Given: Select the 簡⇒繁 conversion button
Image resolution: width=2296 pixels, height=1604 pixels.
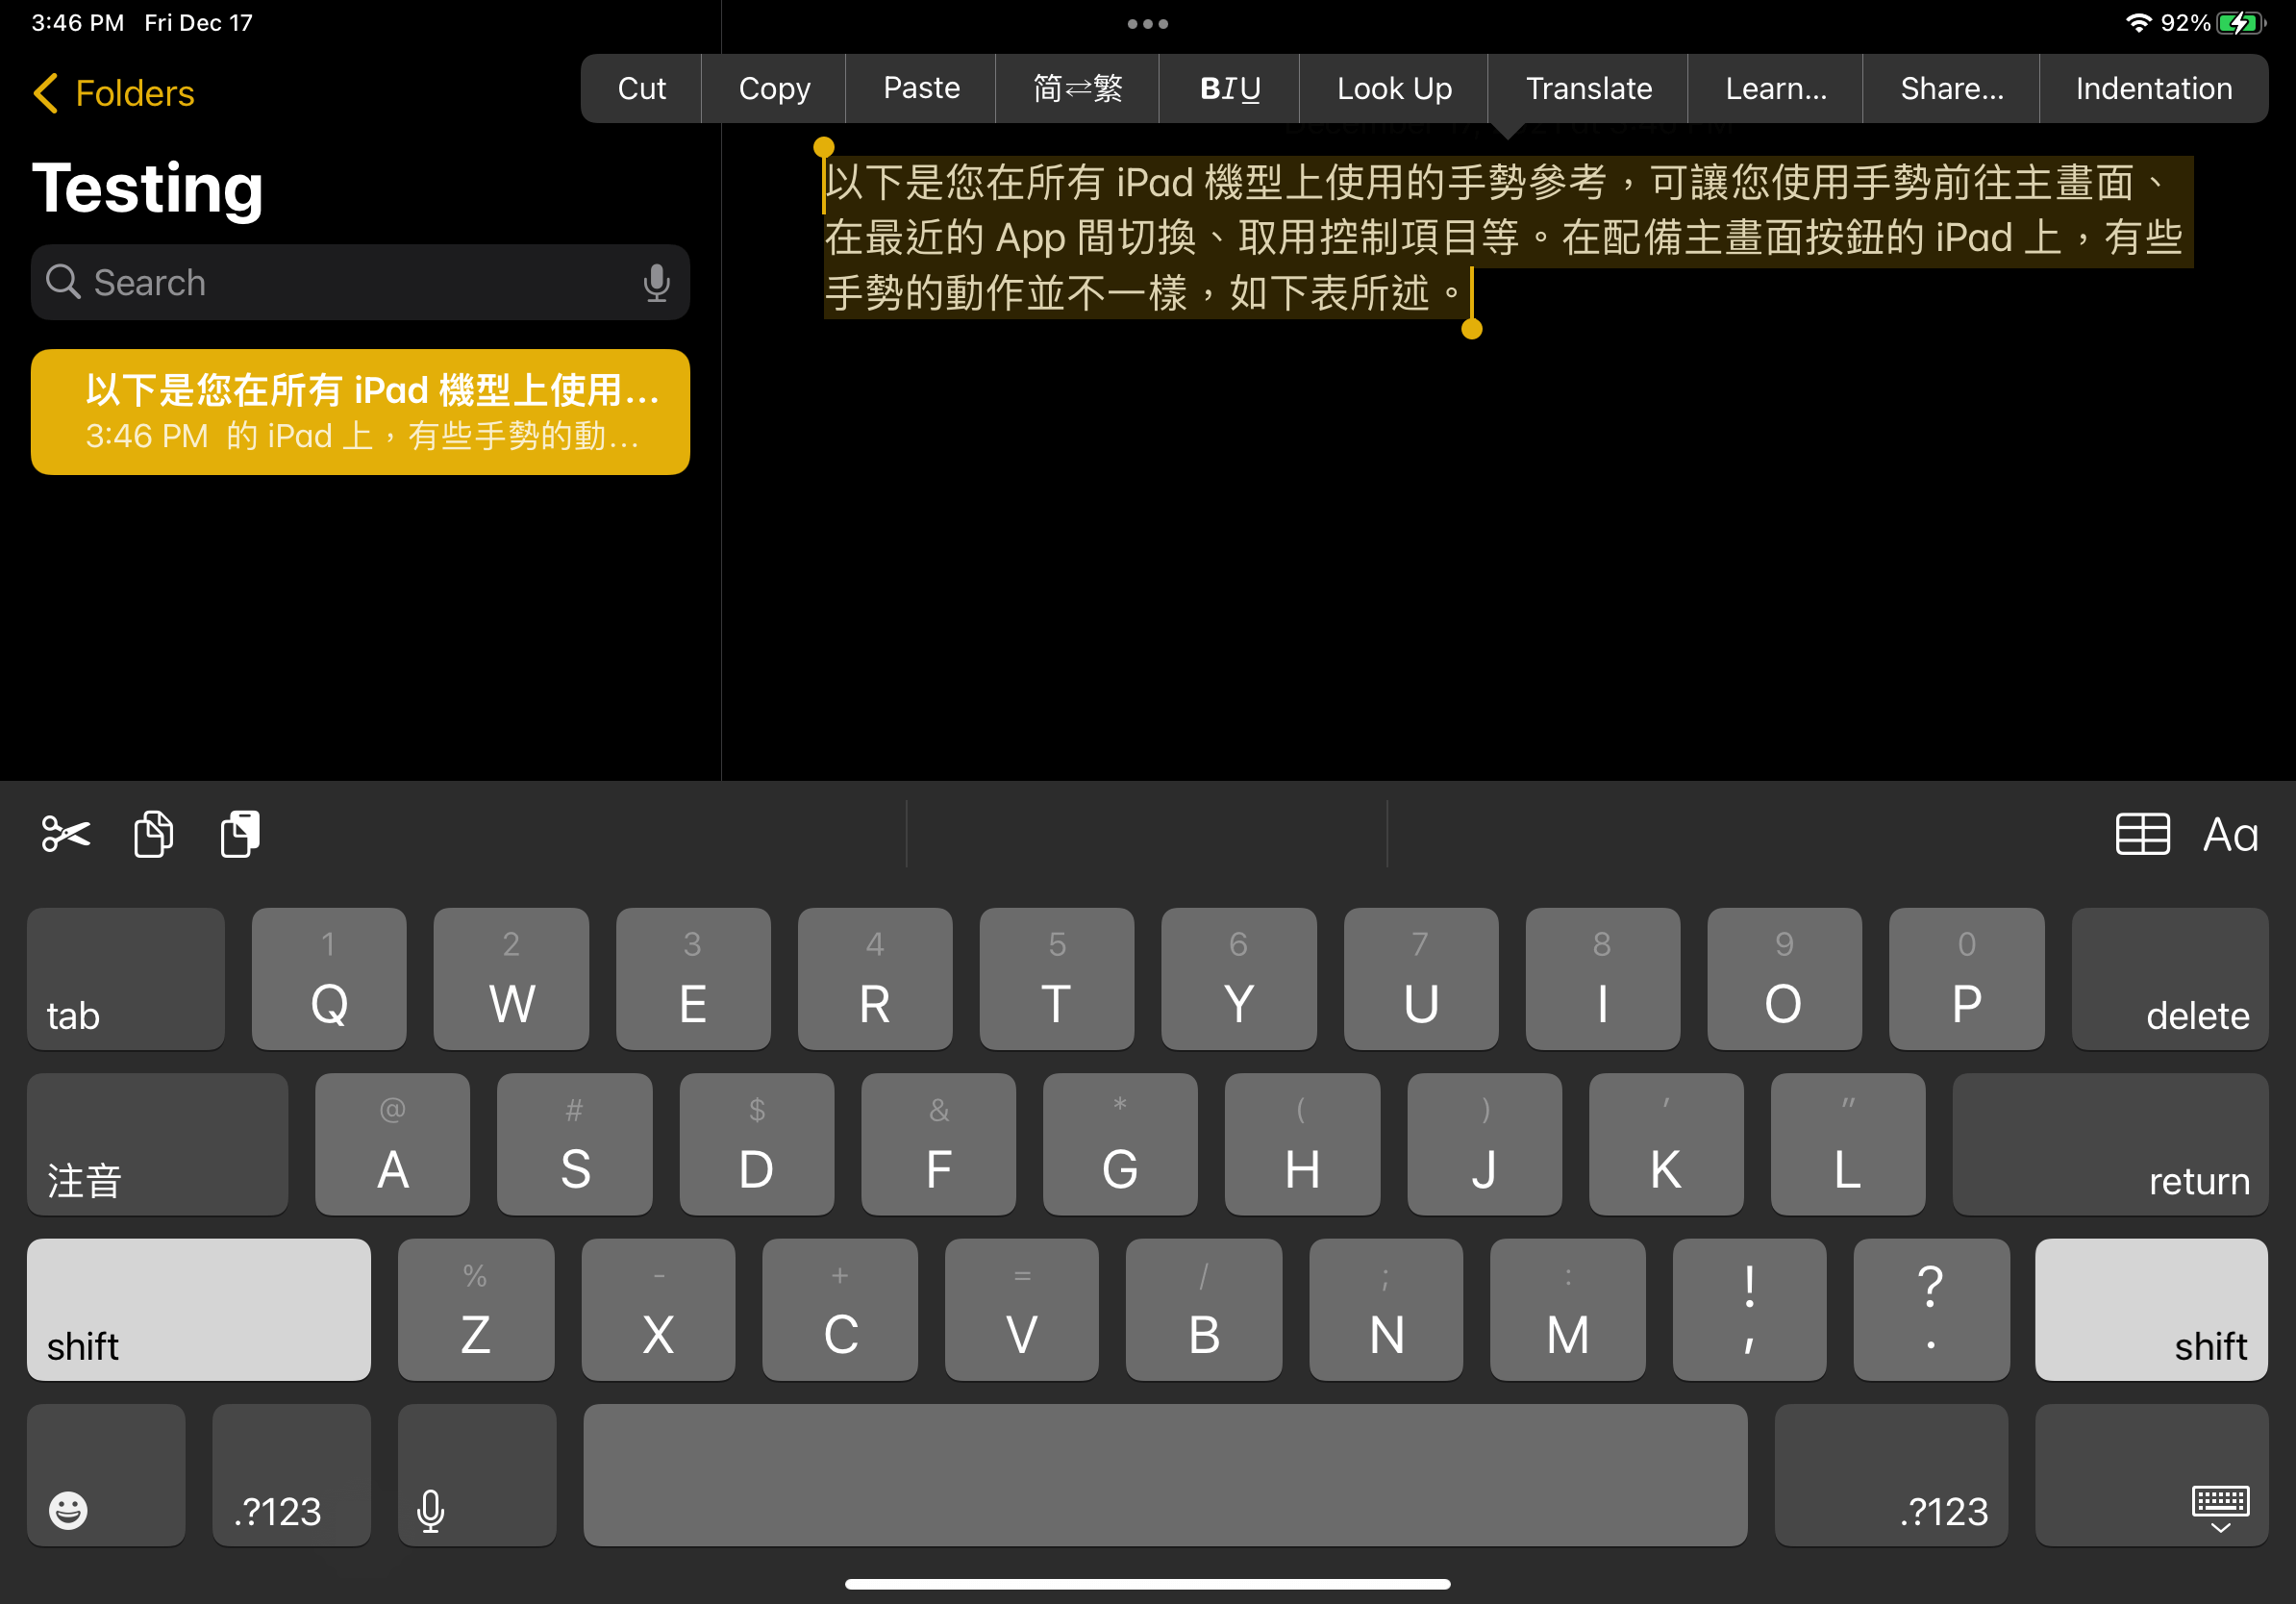Looking at the screenshot, I should (1078, 88).
